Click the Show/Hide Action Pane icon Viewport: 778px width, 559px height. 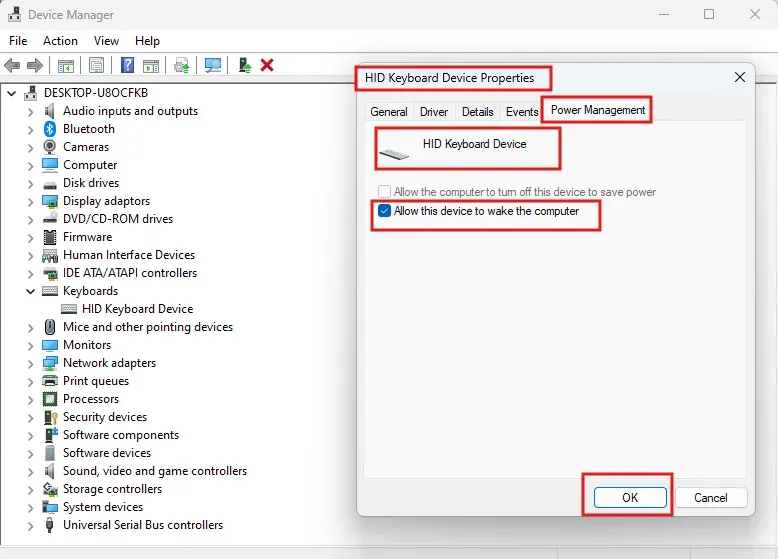pyautogui.click(x=151, y=65)
